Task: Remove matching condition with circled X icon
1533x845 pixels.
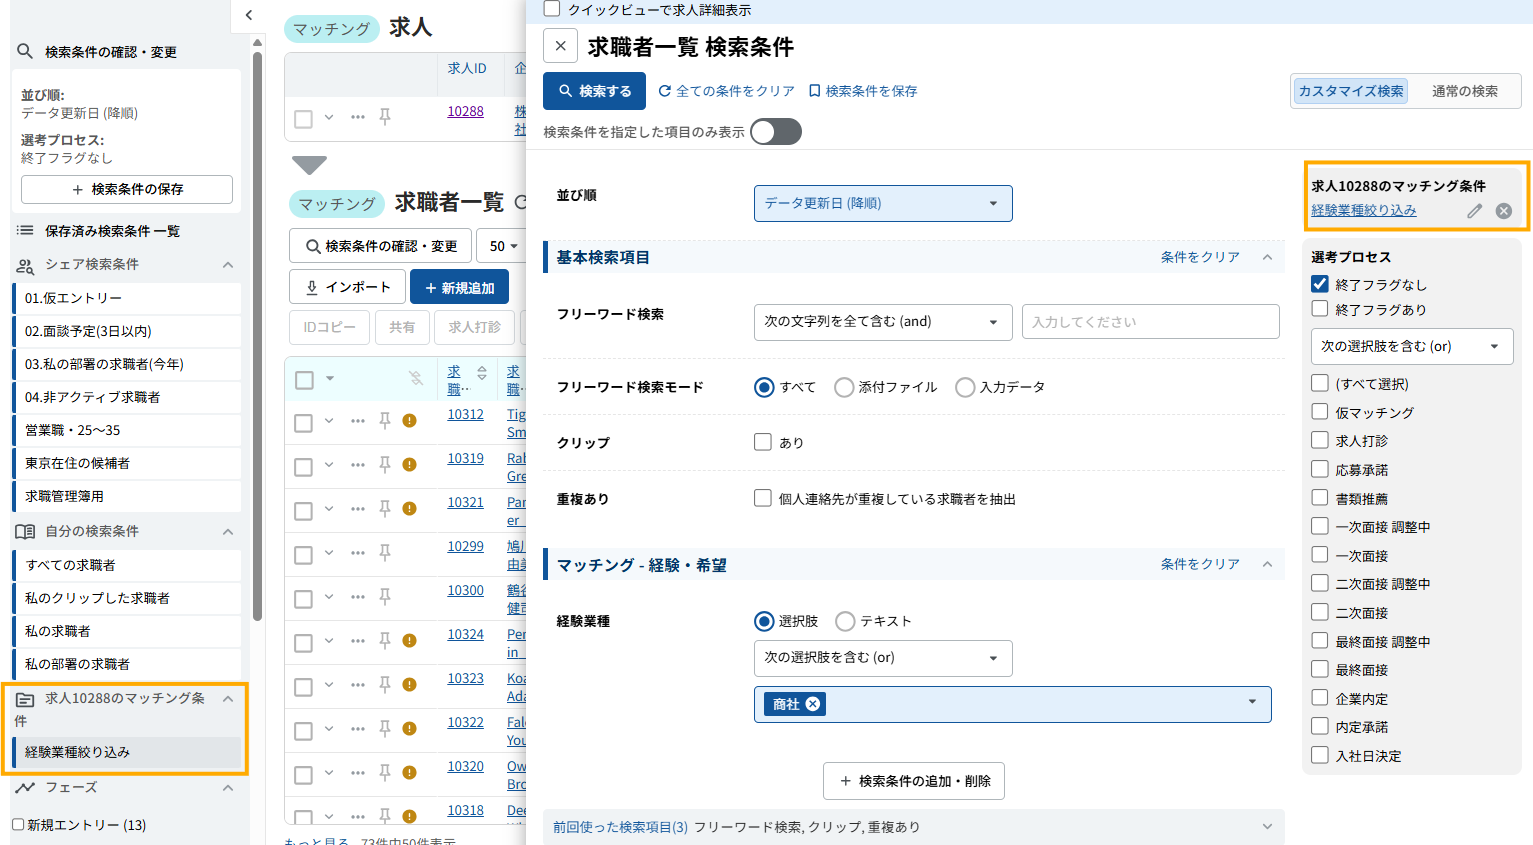Action: tap(1503, 211)
